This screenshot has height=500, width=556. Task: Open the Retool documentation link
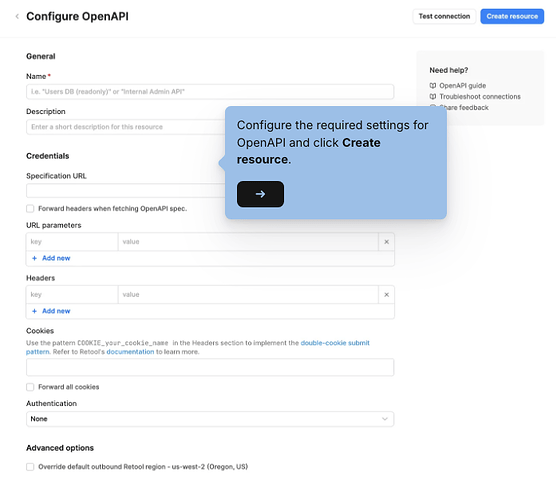tap(130, 352)
